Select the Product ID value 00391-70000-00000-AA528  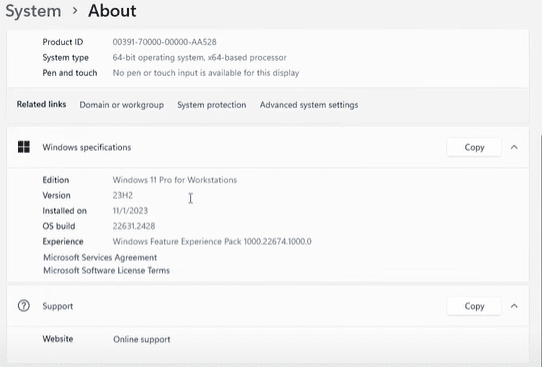pyautogui.click(x=165, y=42)
